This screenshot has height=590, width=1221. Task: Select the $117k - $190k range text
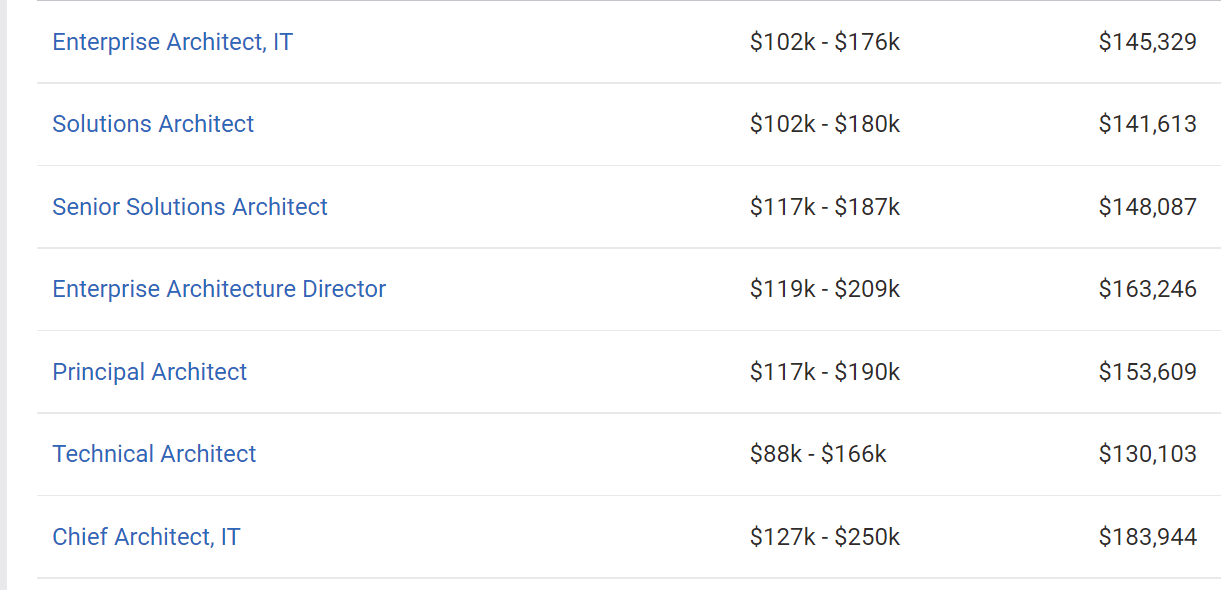(824, 372)
